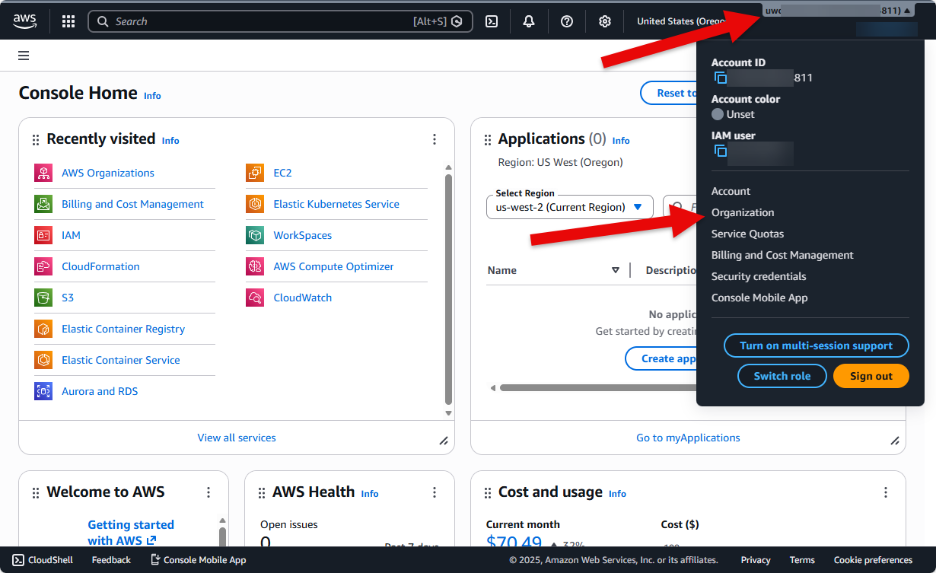Open AWS Health Info link
936x573 pixels.
[370, 494]
